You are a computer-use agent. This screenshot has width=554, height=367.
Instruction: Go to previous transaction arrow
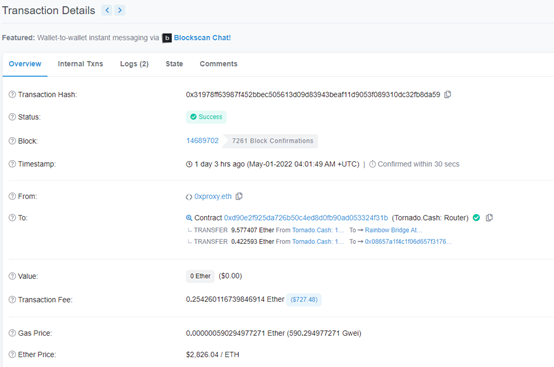point(107,10)
